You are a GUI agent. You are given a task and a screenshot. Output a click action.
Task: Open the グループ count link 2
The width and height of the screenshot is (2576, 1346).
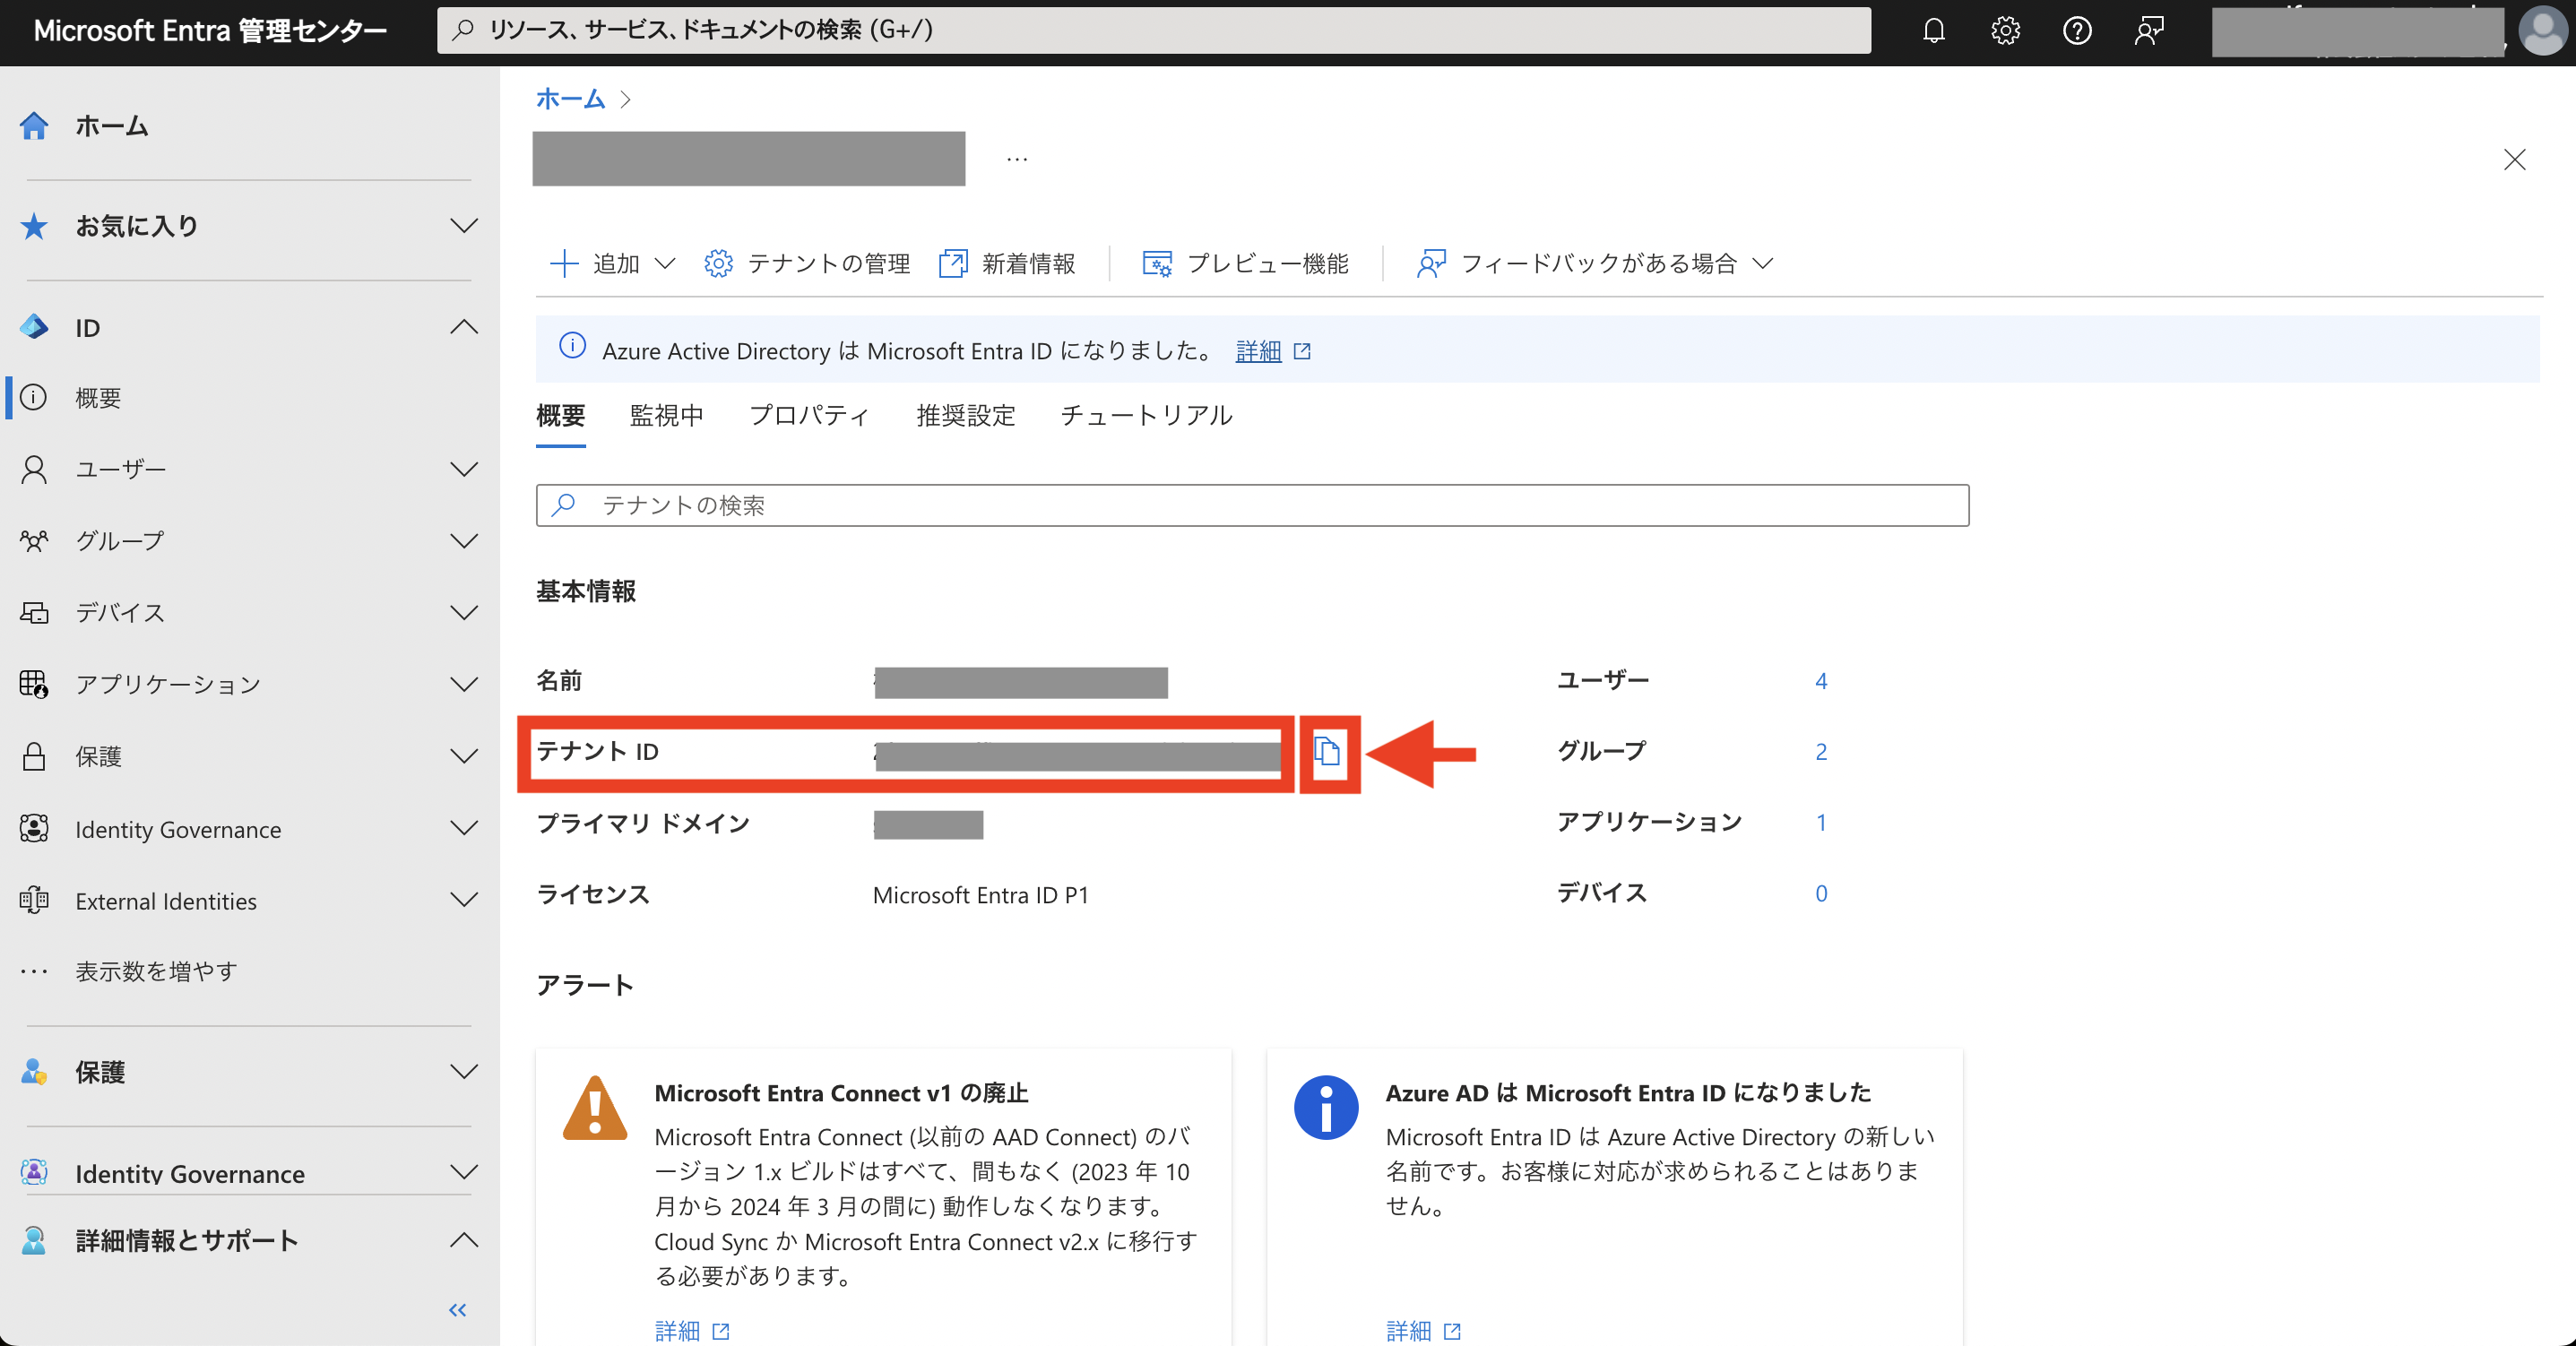(1821, 752)
